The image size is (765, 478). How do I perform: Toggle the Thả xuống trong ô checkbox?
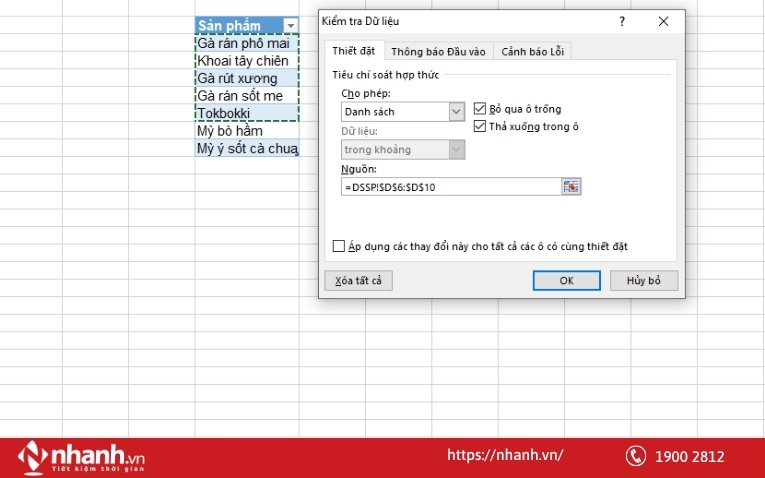click(x=480, y=126)
